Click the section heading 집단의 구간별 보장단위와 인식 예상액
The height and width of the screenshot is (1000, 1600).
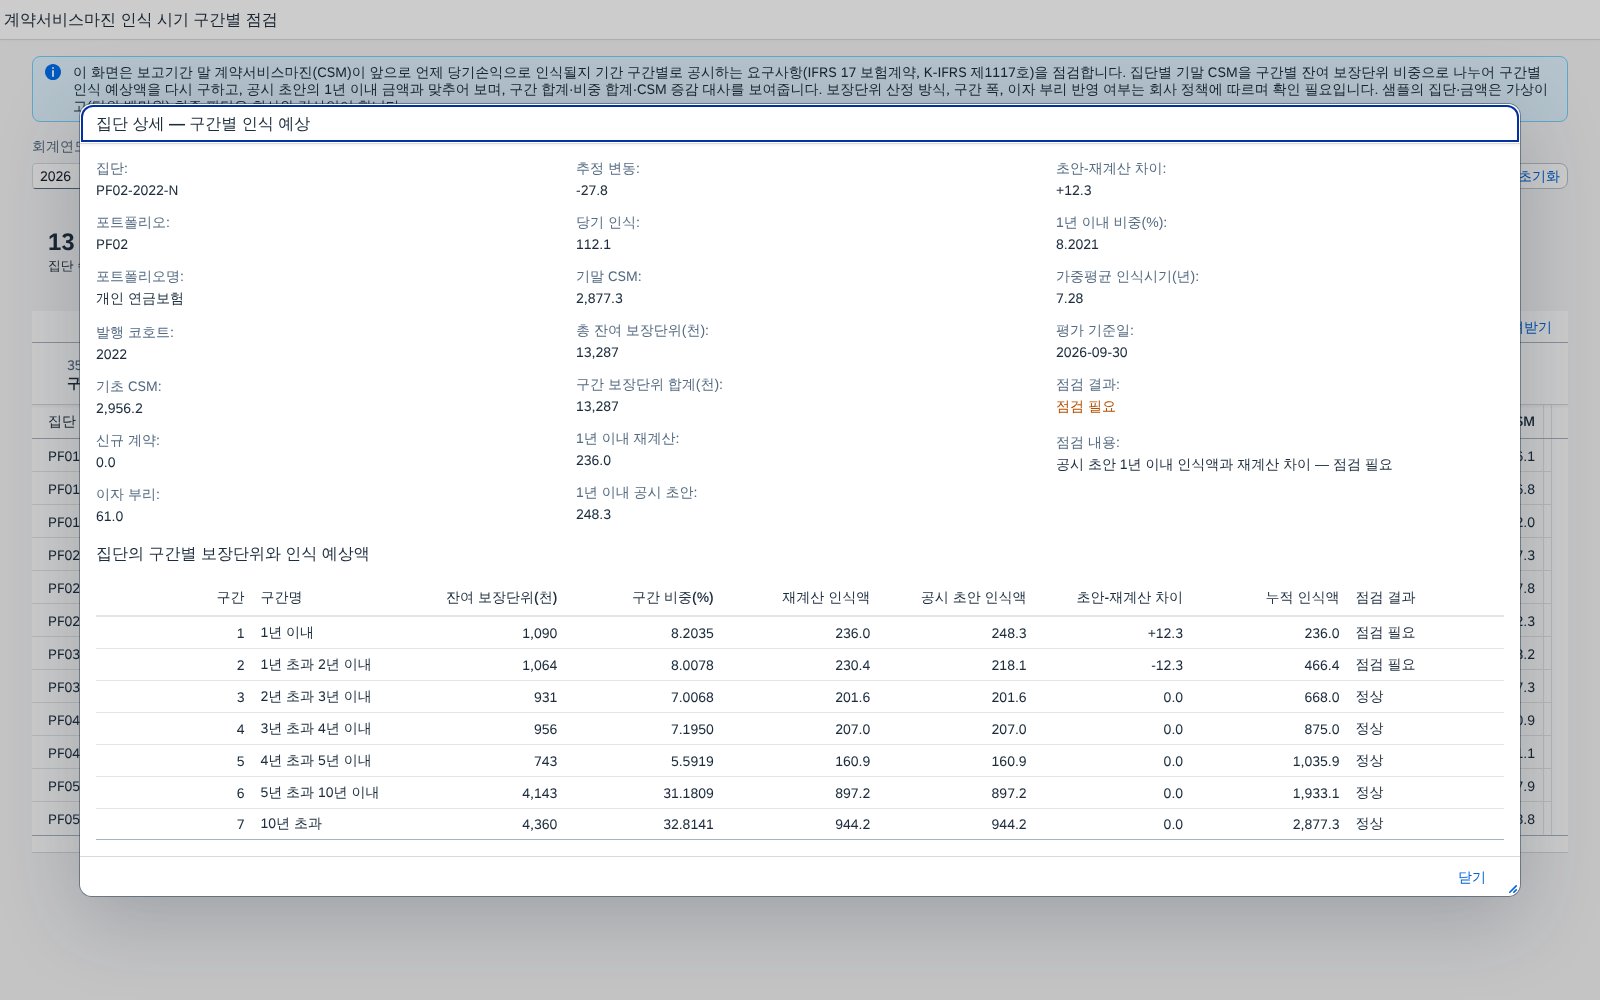coord(232,554)
